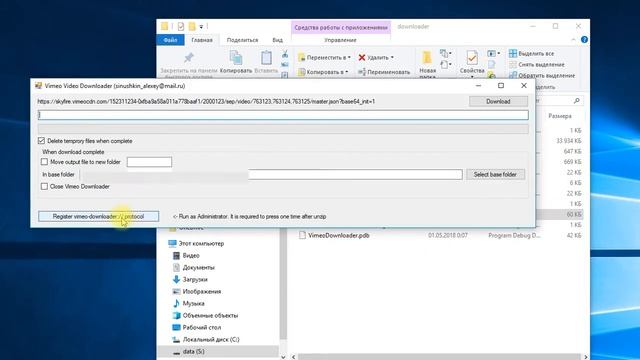Open the Open-with dropdown beside Свойства
Image resolution: width=640 pixels, height=360 pixels.
pos(493,53)
